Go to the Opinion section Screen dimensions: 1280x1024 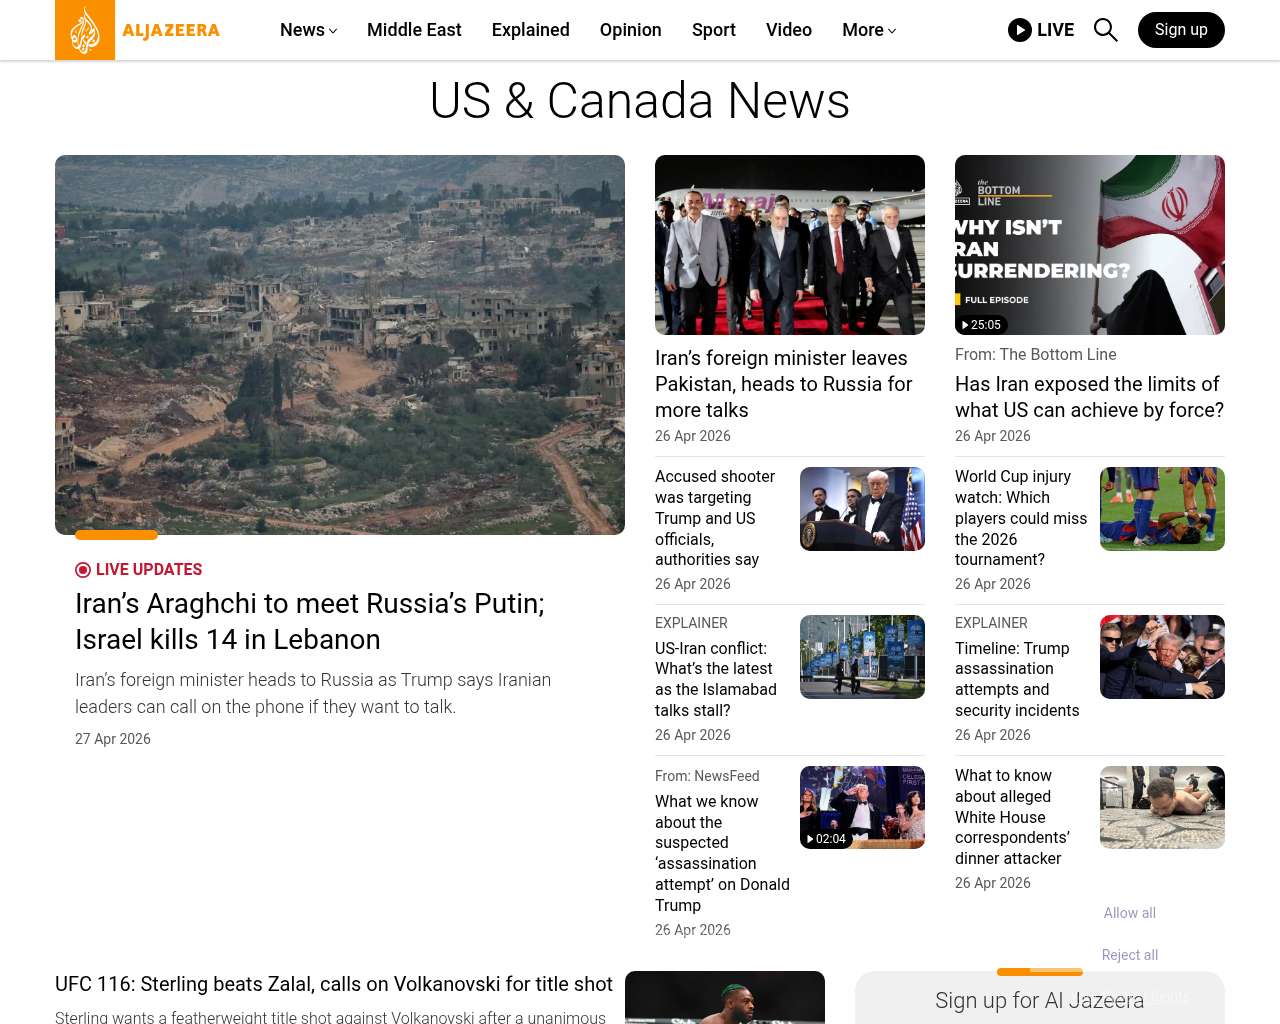coord(630,30)
